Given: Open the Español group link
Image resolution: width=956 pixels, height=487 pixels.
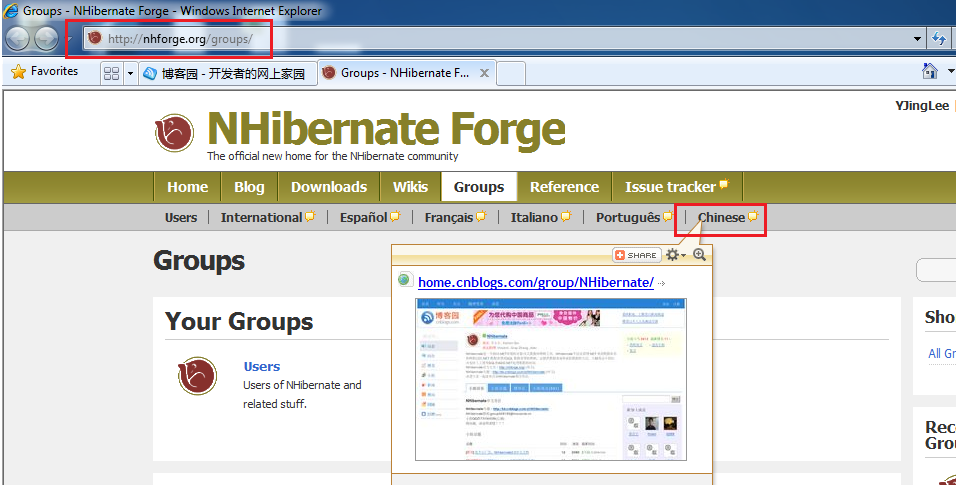Looking at the screenshot, I should click(363, 218).
